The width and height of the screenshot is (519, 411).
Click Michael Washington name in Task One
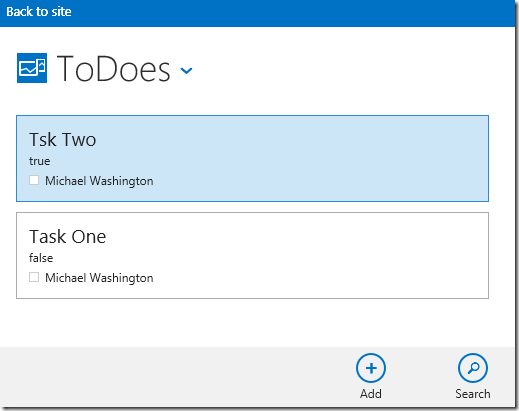point(99,278)
